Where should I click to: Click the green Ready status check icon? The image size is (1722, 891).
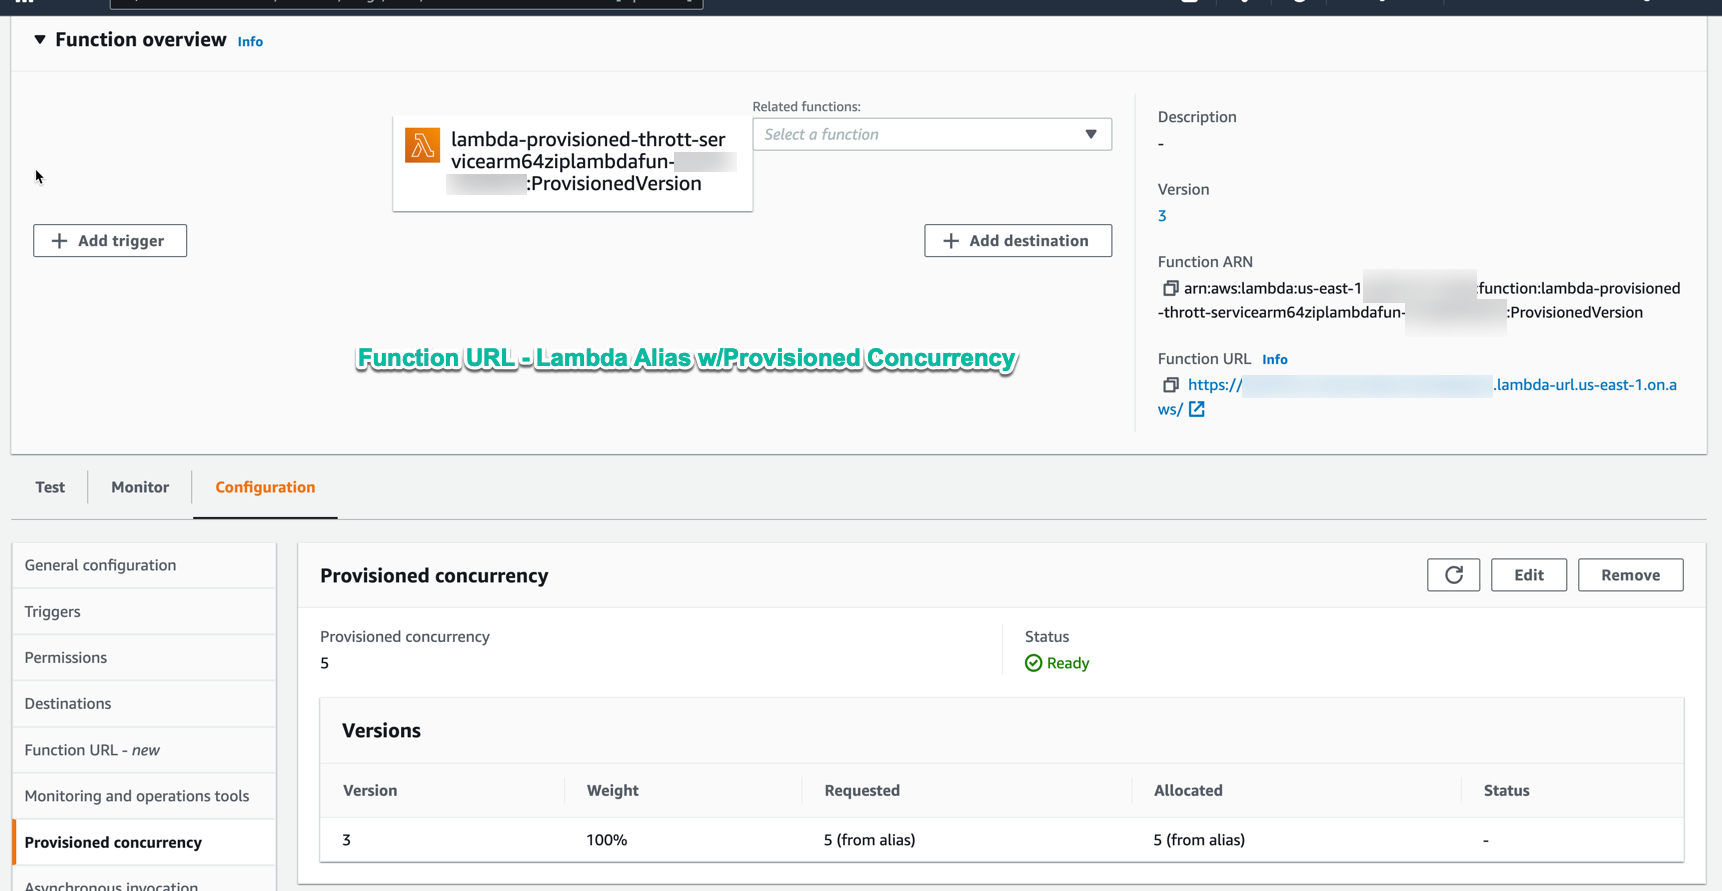pos(1033,663)
